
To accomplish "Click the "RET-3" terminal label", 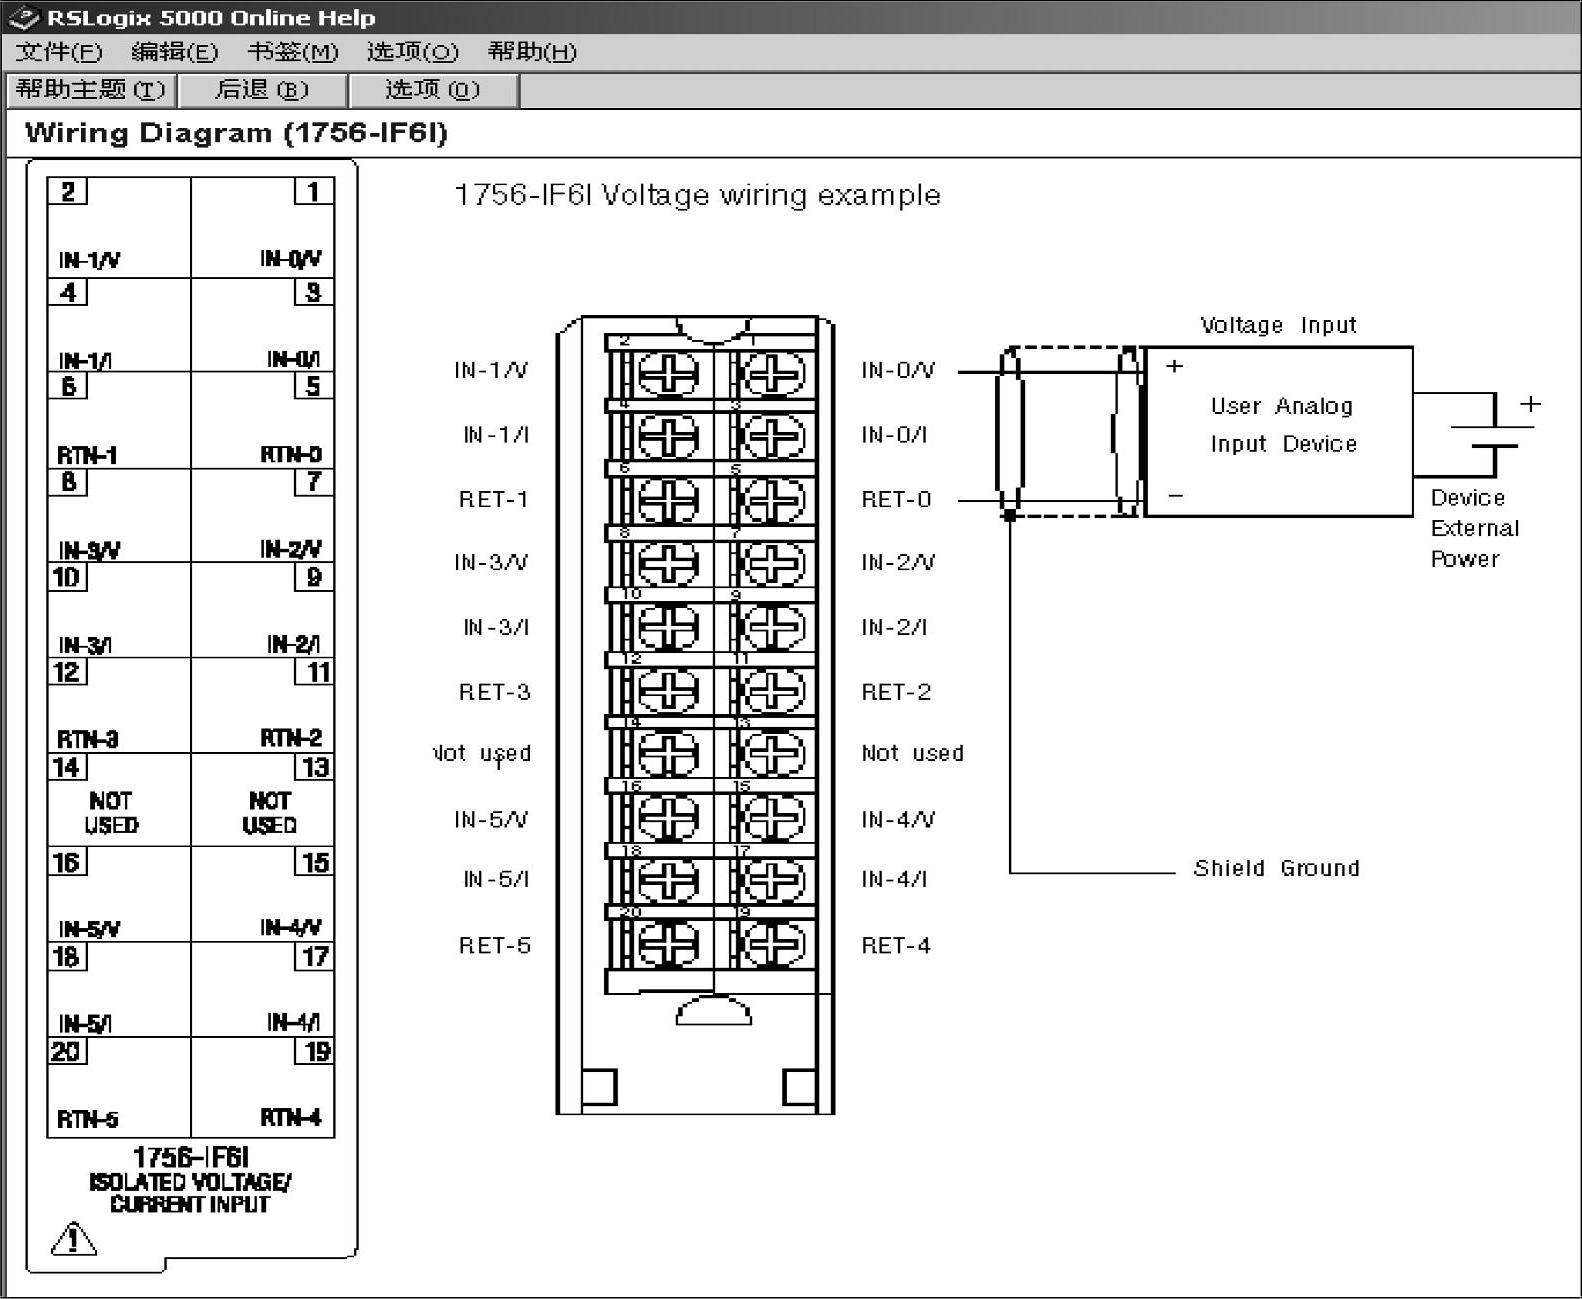I will click(x=494, y=692).
